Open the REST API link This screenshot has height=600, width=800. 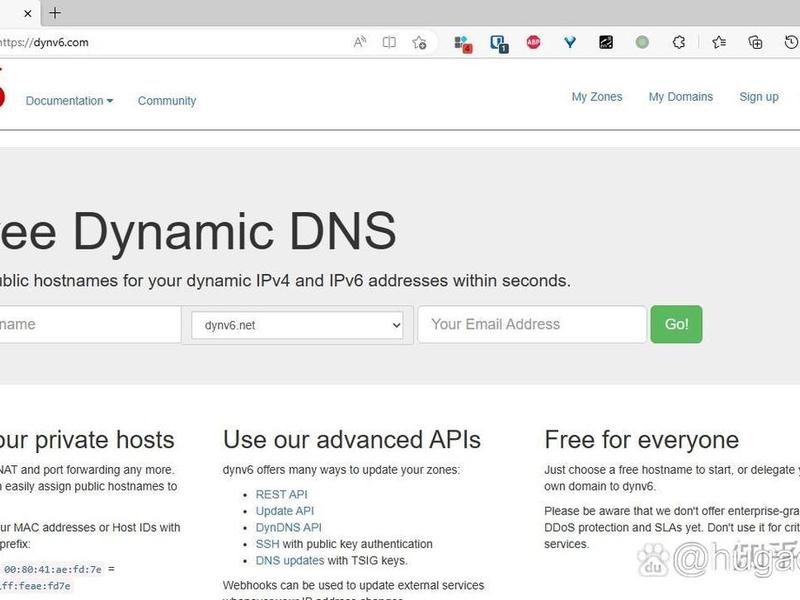281,494
